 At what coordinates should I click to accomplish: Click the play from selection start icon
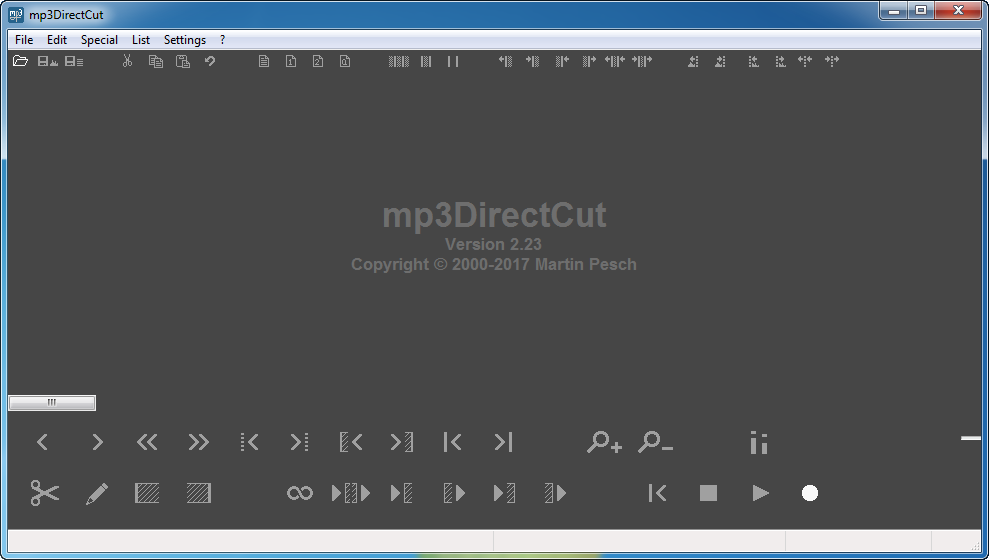454,493
